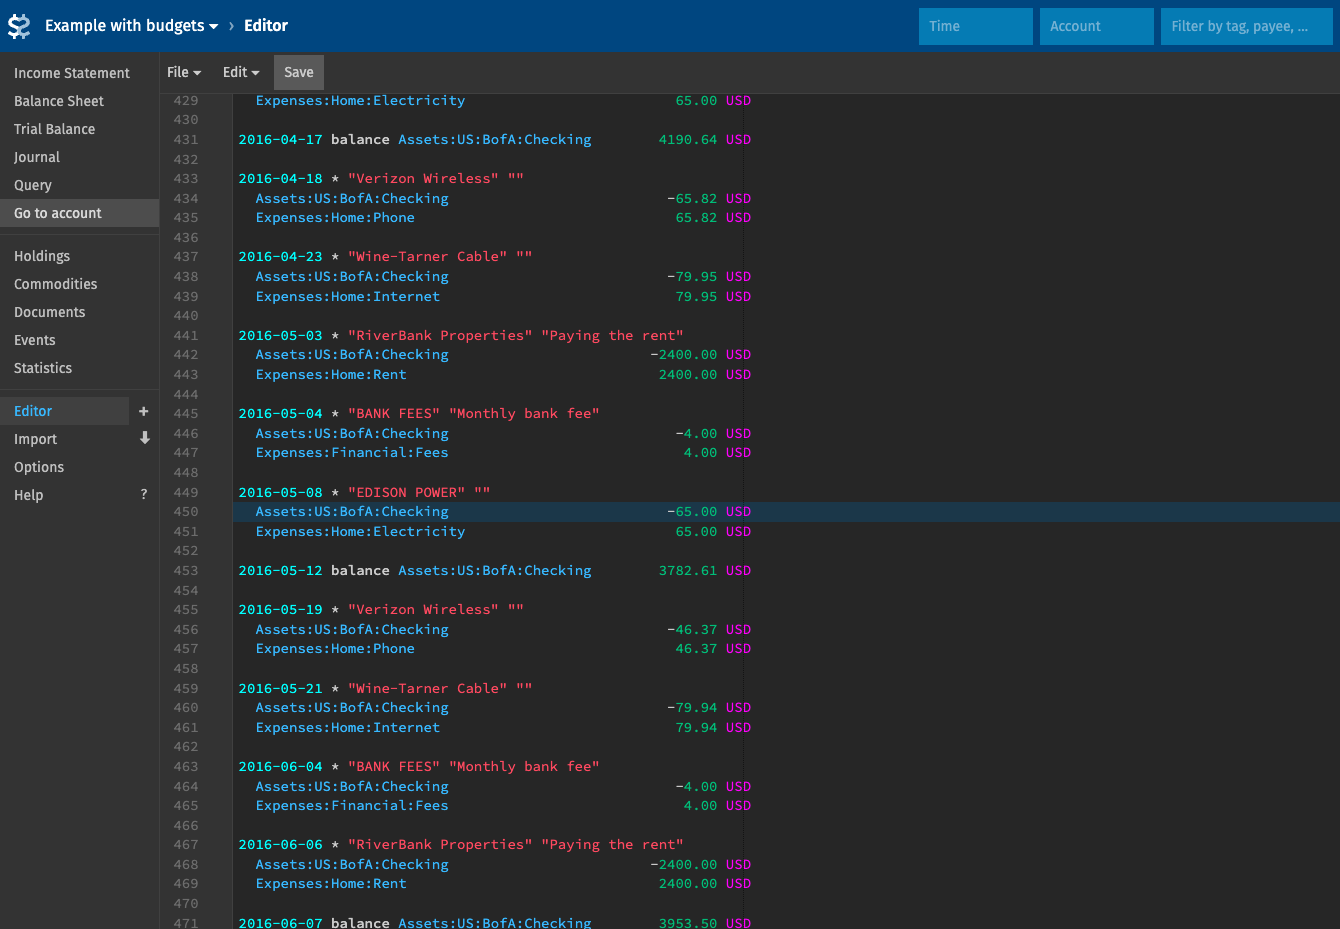Click the 2016-05-19 Verizon Wireless line
The image size is (1340, 929).
(x=381, y=609)
